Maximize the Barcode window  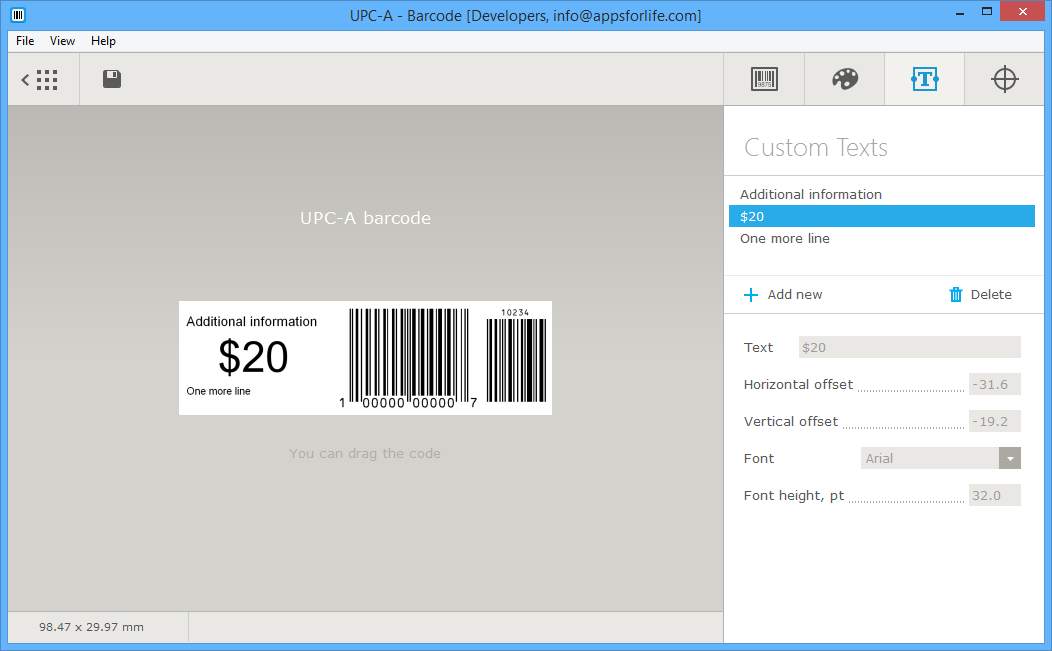[986, 11]
